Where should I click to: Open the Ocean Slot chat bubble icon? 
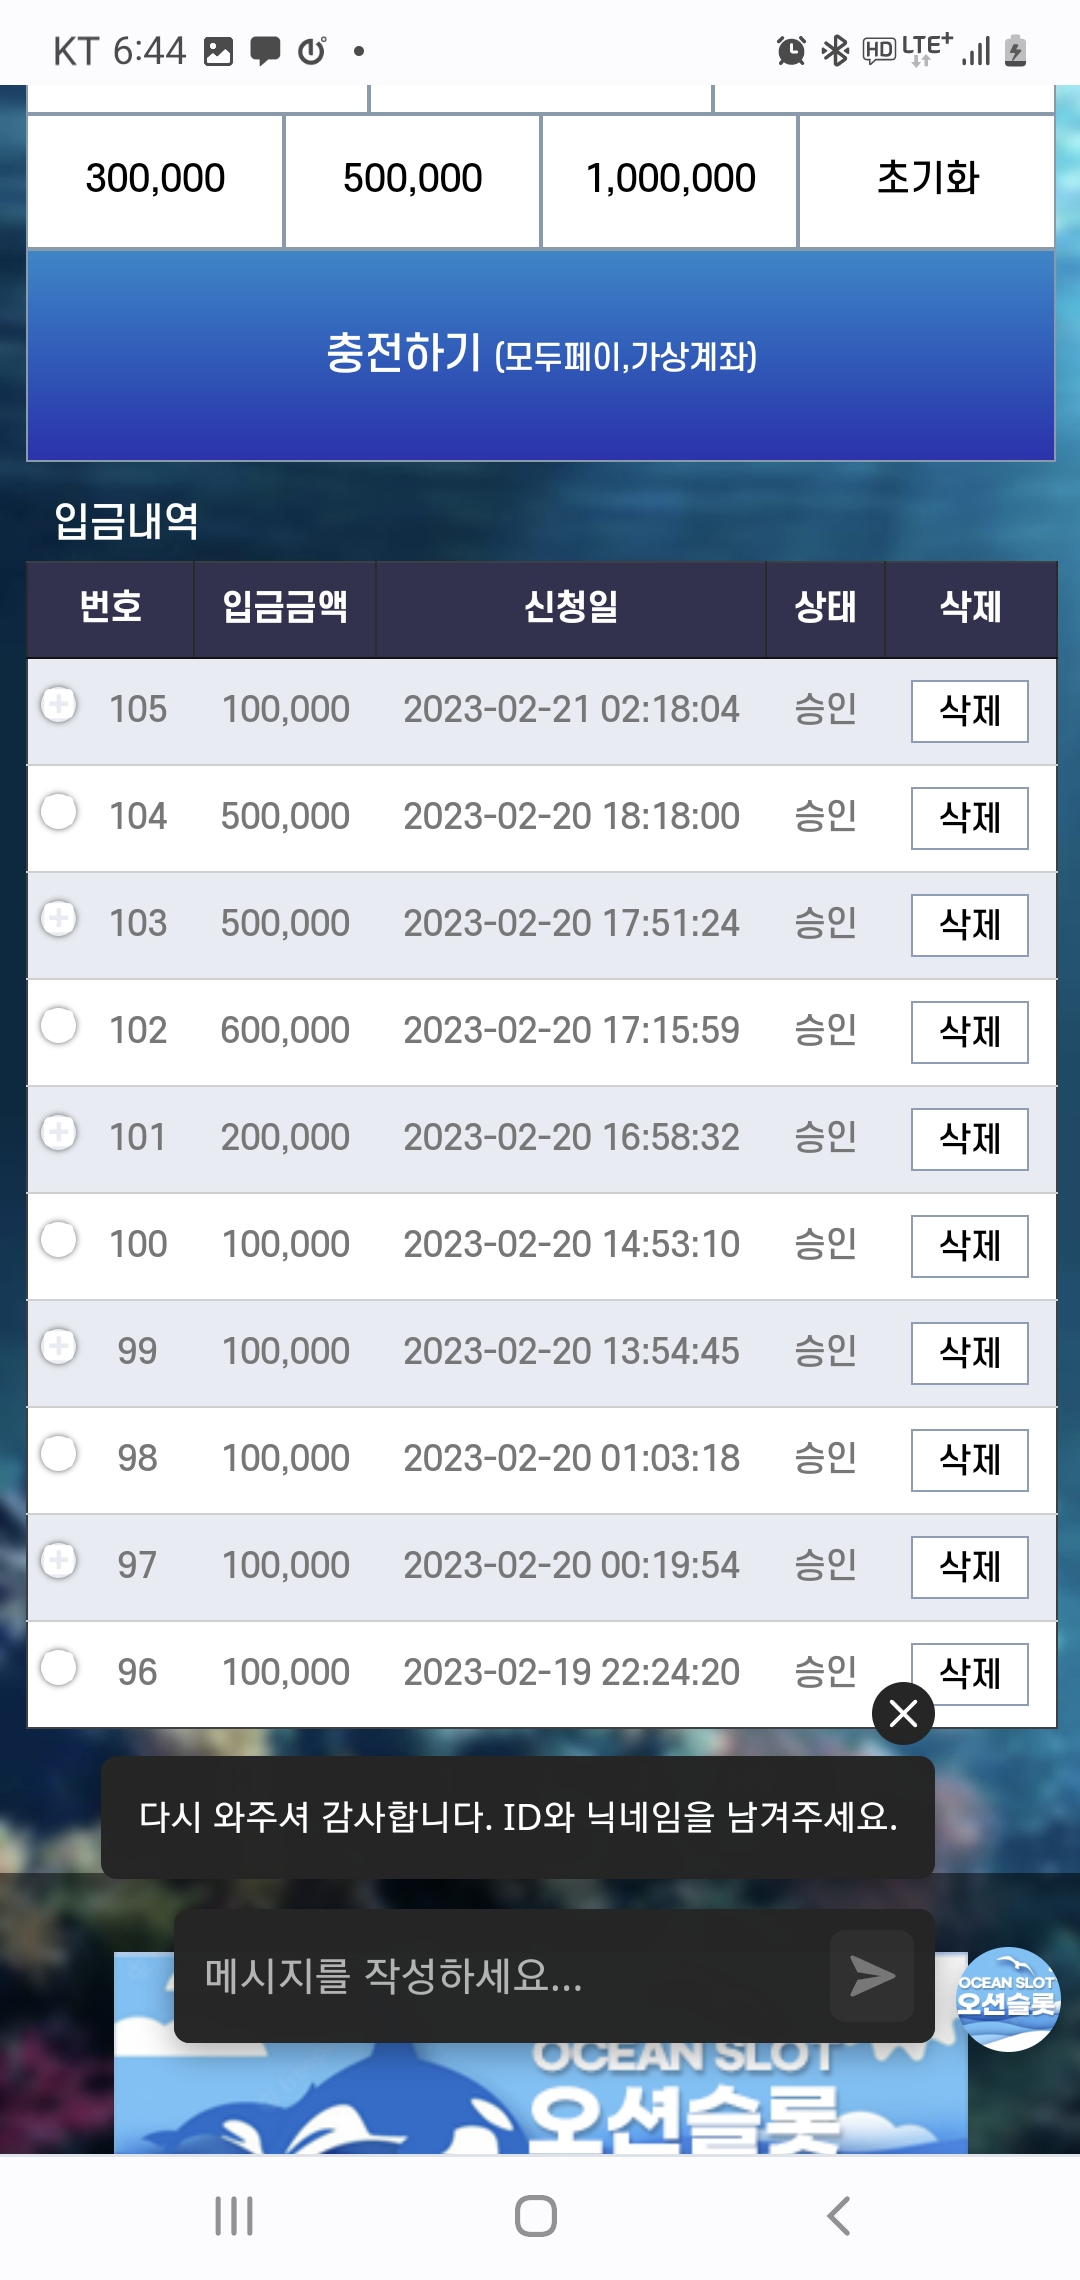[x=1008, y=1999]
